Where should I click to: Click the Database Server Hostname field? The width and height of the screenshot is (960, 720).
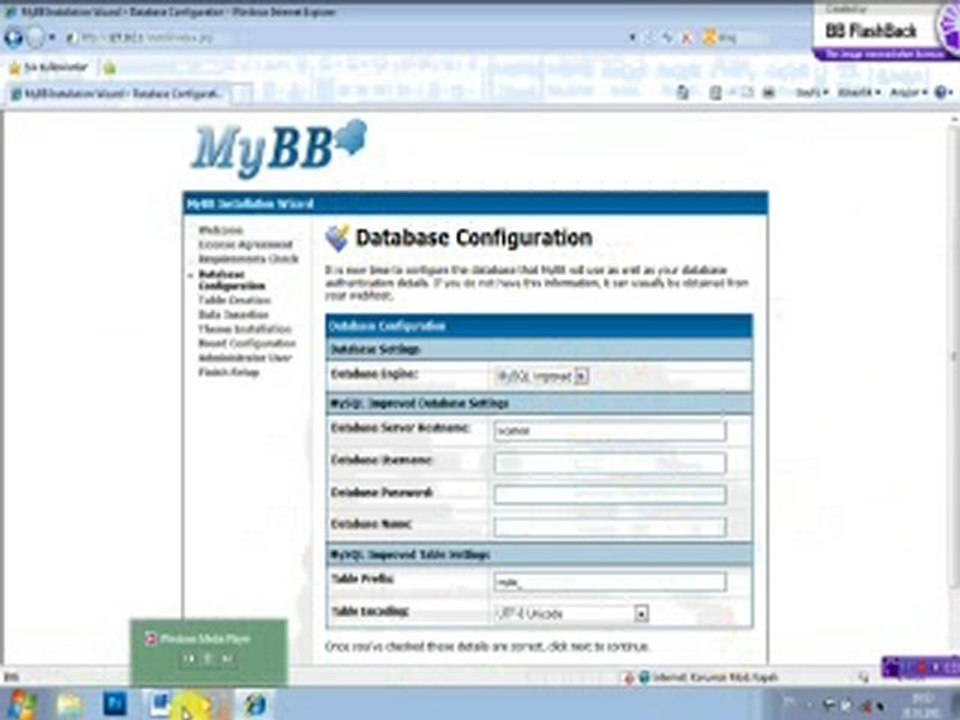pyautogui.click(x=610, y=431)
